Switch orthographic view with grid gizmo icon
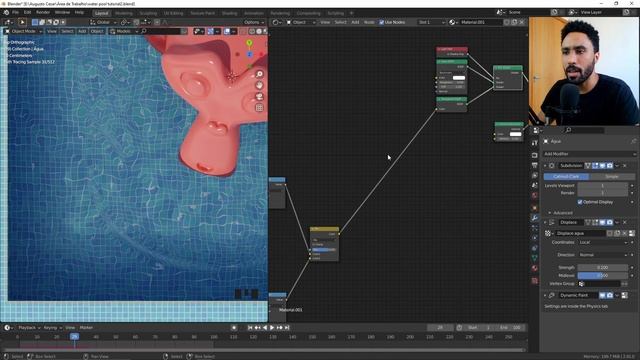This screenshot has width=640, height=360. click(x=259, y=108)
